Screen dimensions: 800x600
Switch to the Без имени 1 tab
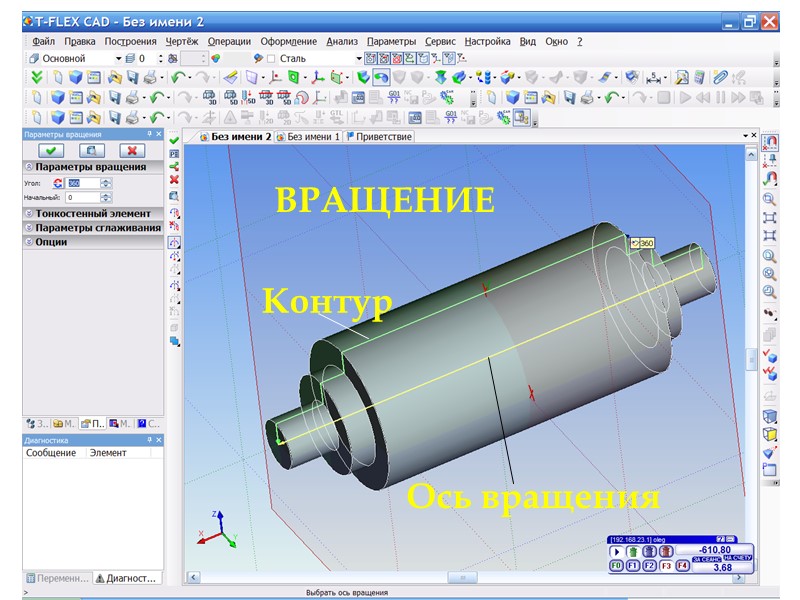click(x=308, y=137)
